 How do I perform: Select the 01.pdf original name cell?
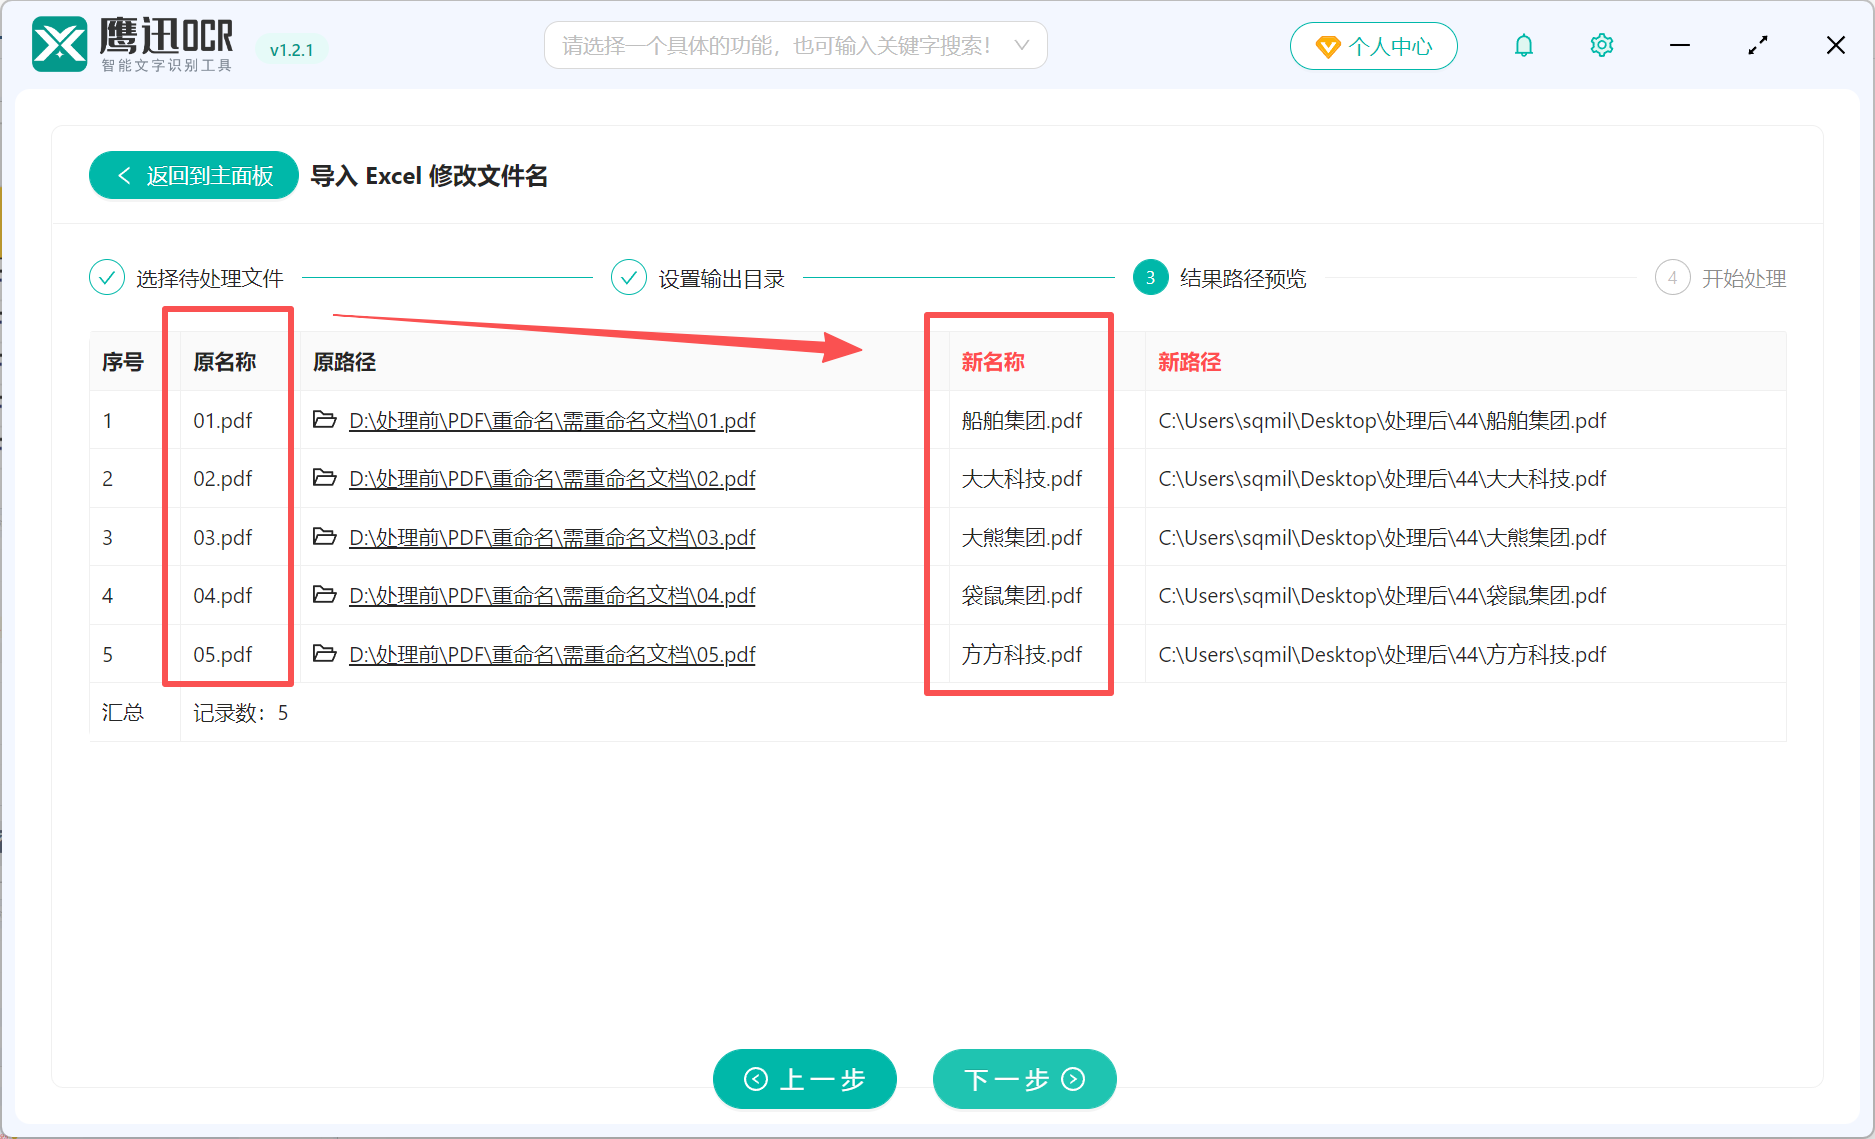point(223,420)
